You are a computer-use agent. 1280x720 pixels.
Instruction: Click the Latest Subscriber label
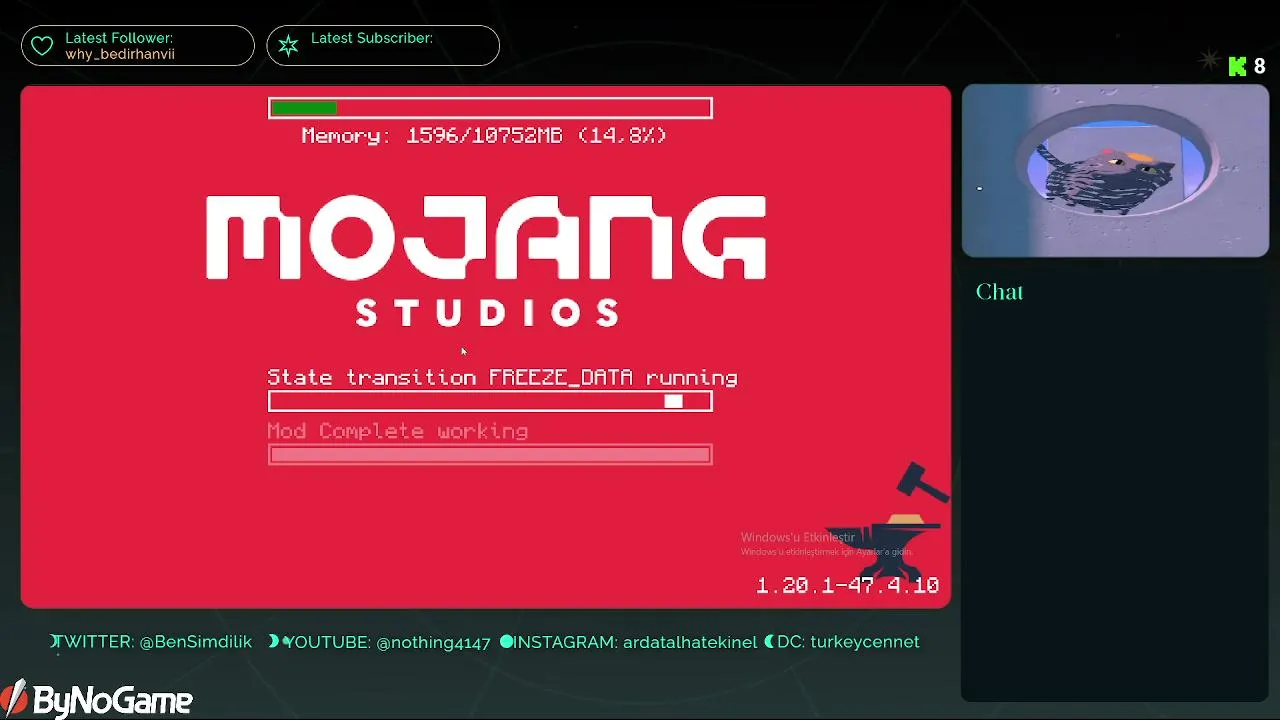pos(372,38)
